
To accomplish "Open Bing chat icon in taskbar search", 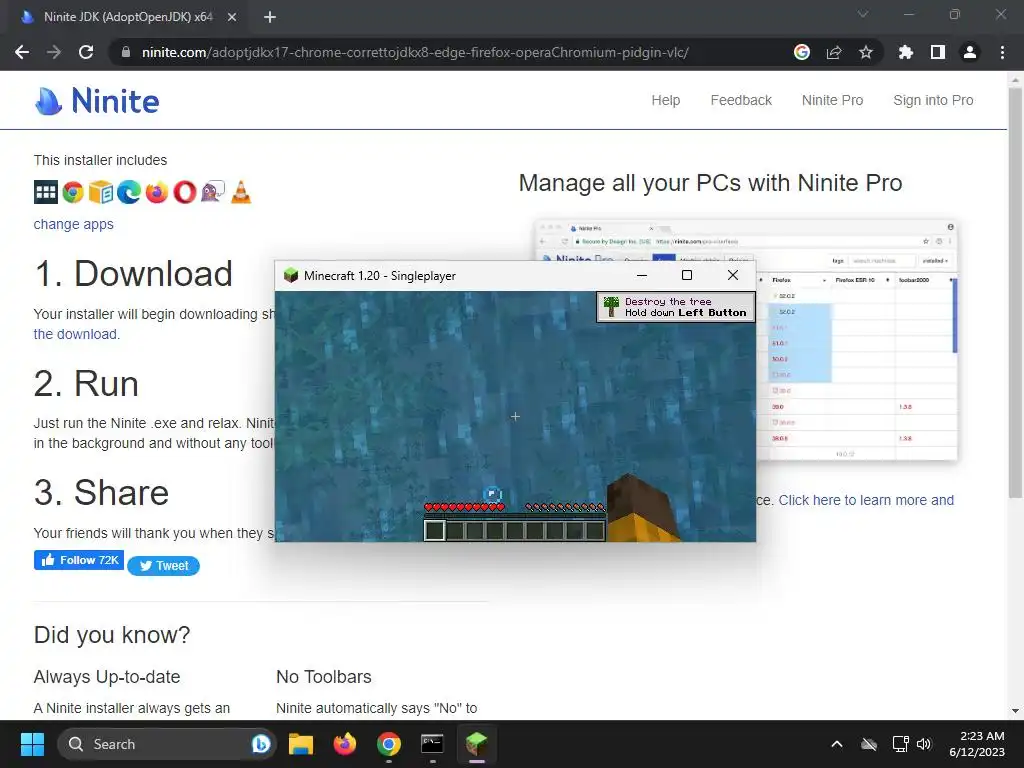I will pos(261,744).
